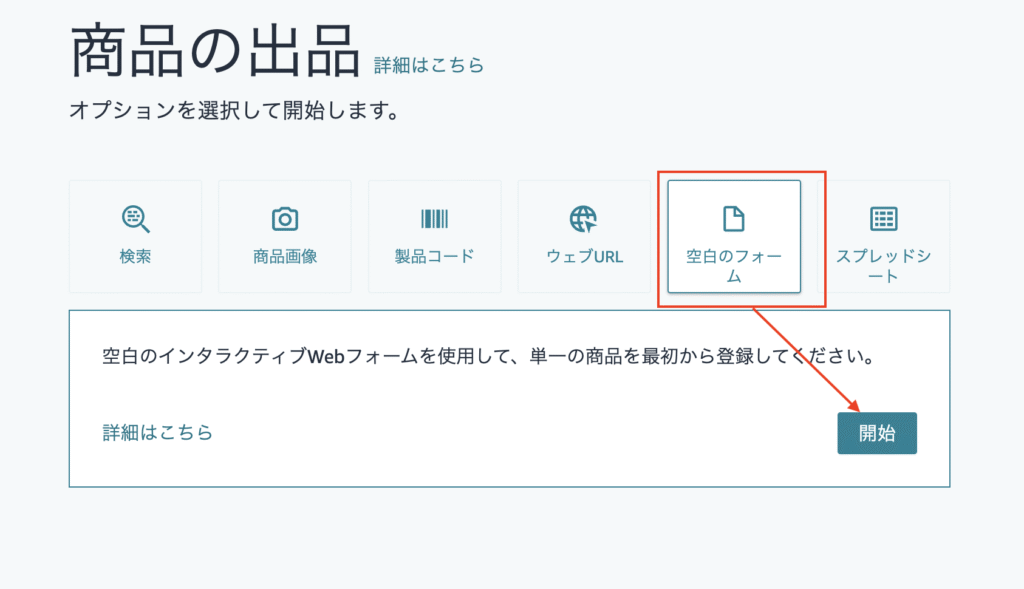Click the empty page background below the panel

coord(500,540)
